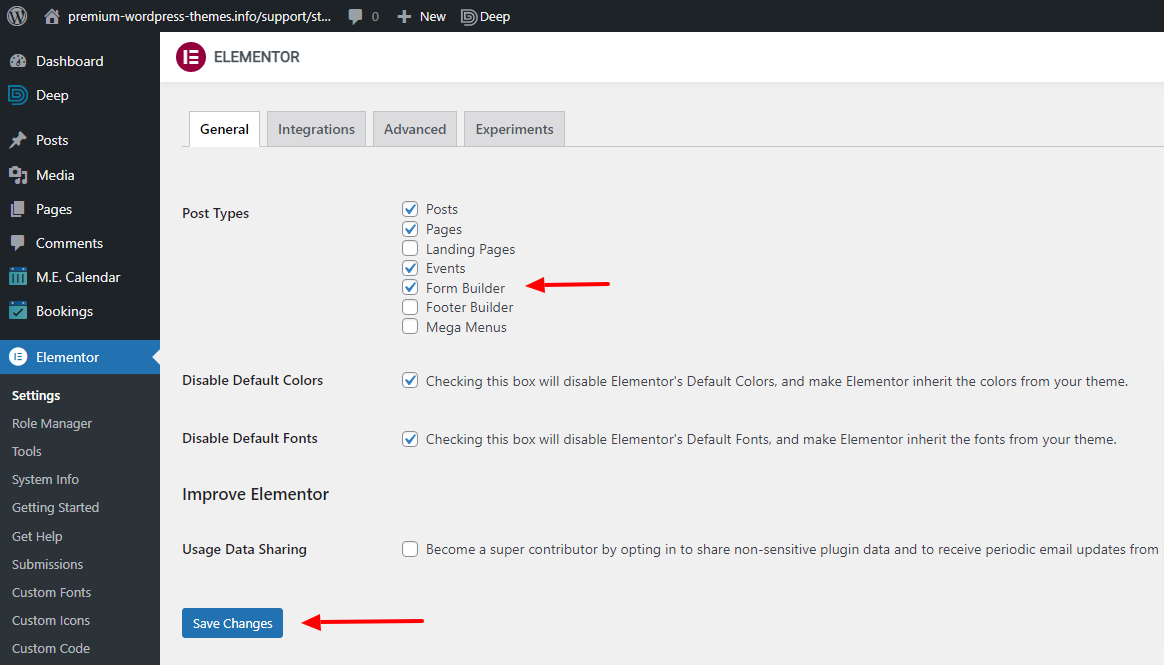Open System Info submenu link

point(45,479)
